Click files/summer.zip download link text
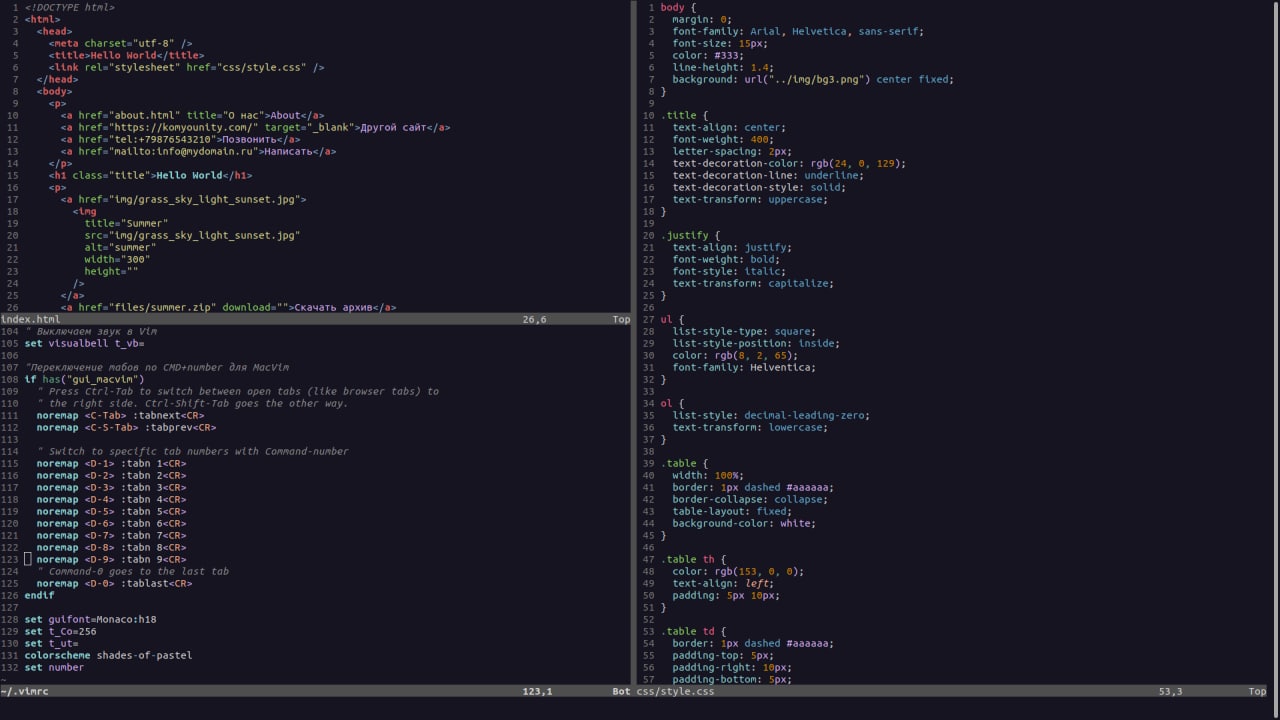Viewport: 1280px width, 720px height. click(x=333, y=307)
